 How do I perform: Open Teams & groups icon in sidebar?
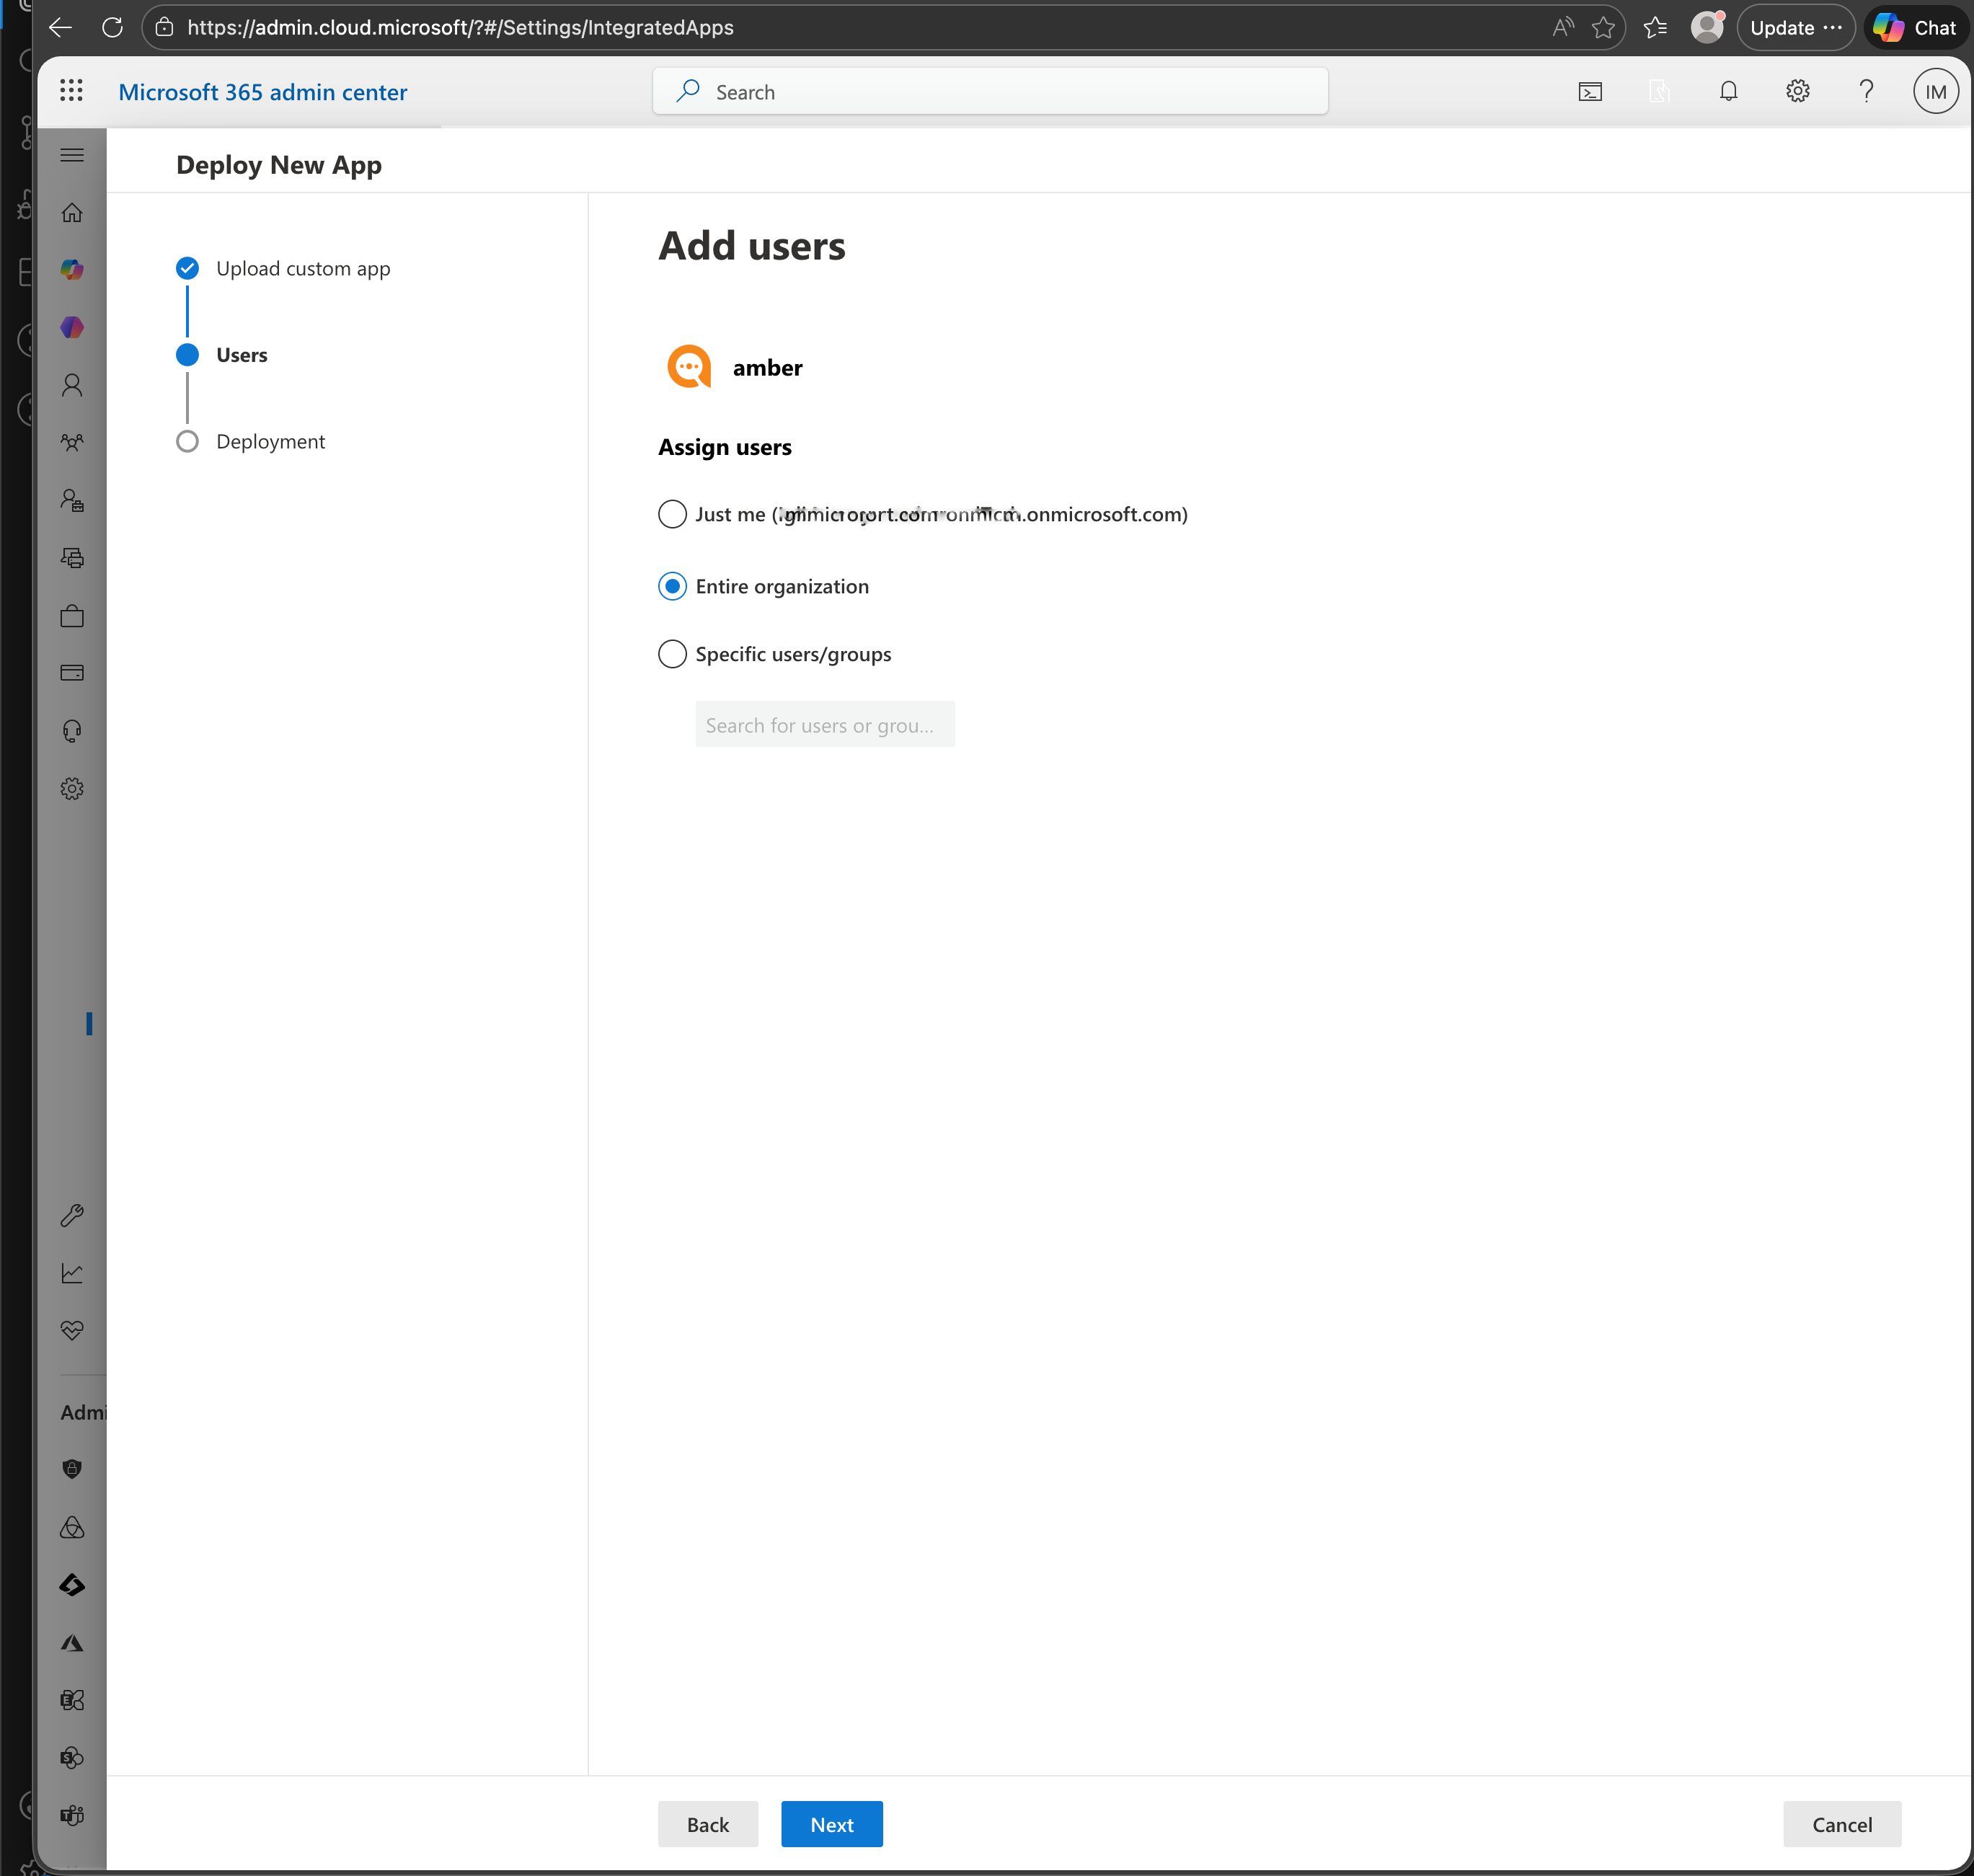72,442
